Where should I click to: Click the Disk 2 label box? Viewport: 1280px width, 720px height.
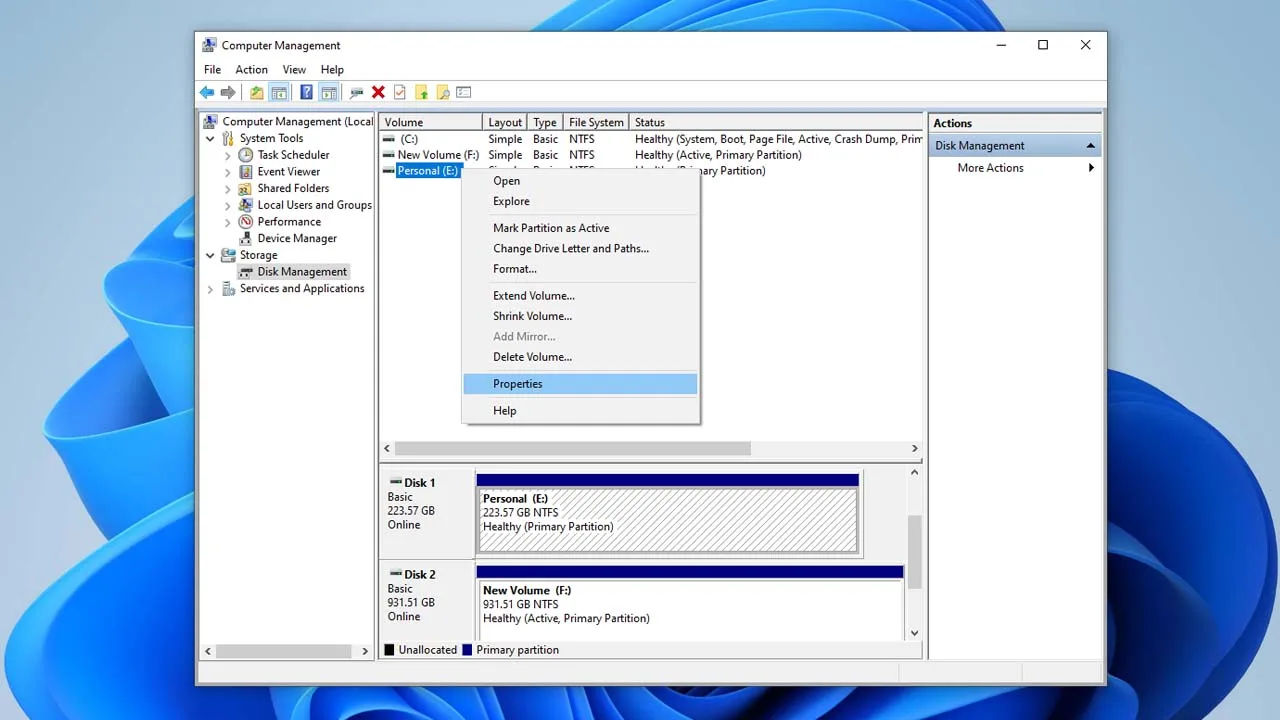(x=427, y=601)
